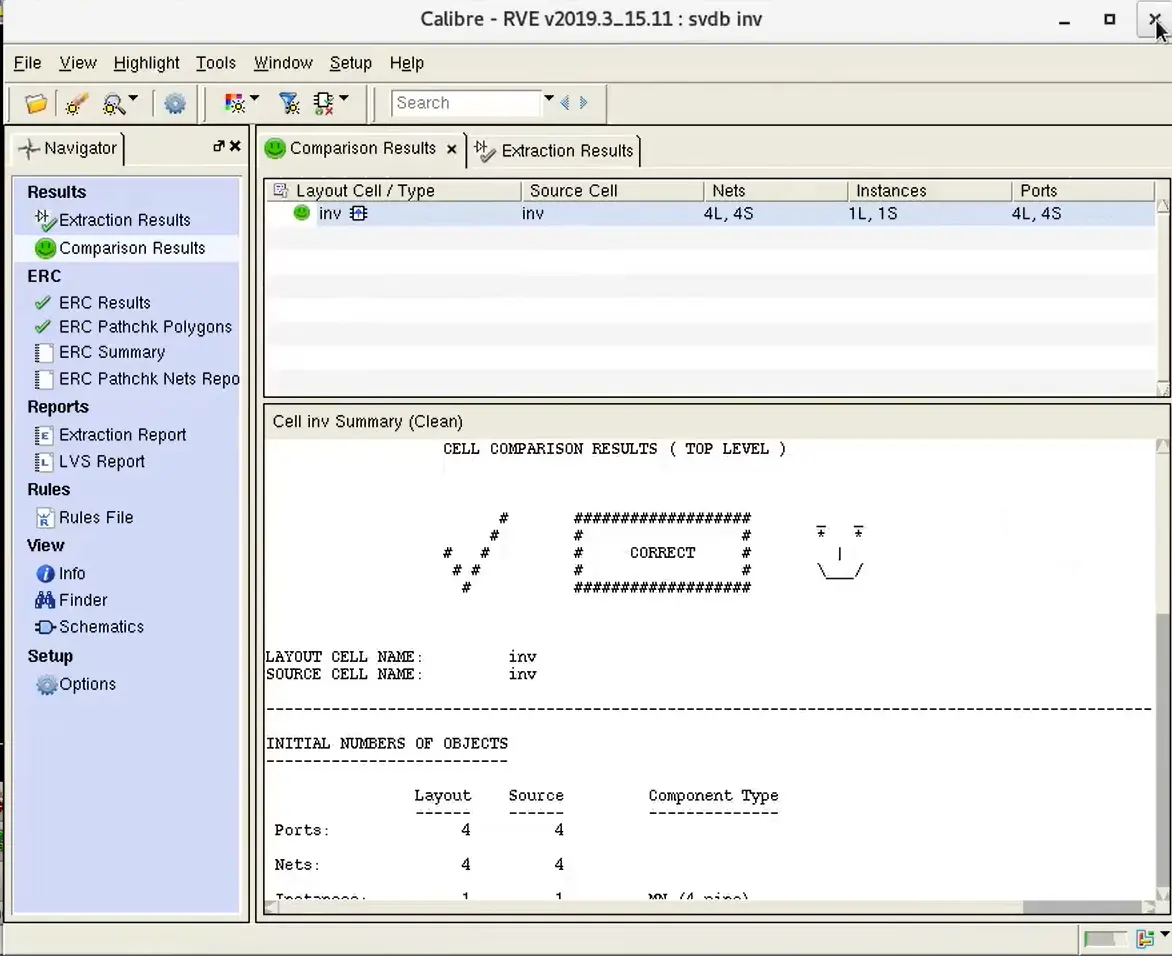
Task: Expand the highlight colors dropdown arrow
Action: pyautogui.click(x=254, y=98)
